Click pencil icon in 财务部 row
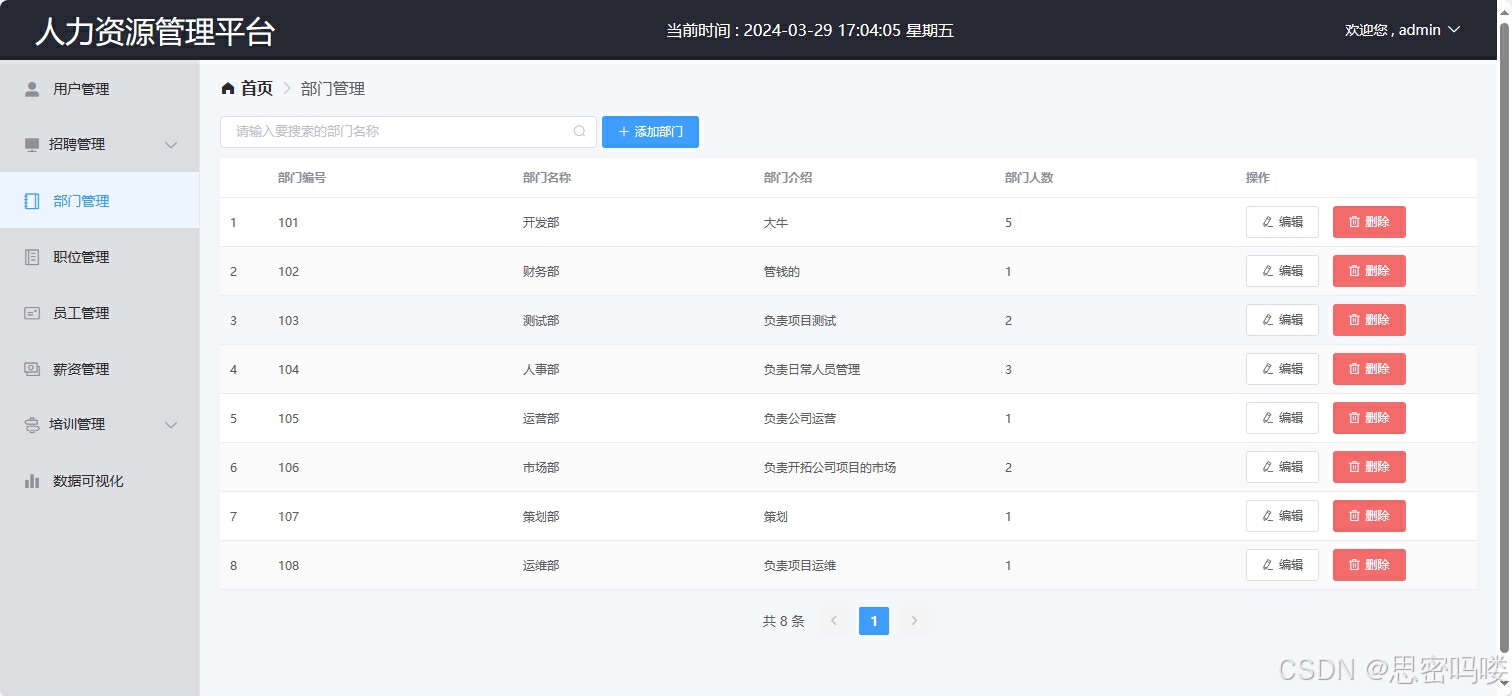The image size is (1512, 696). (1268, 271)
